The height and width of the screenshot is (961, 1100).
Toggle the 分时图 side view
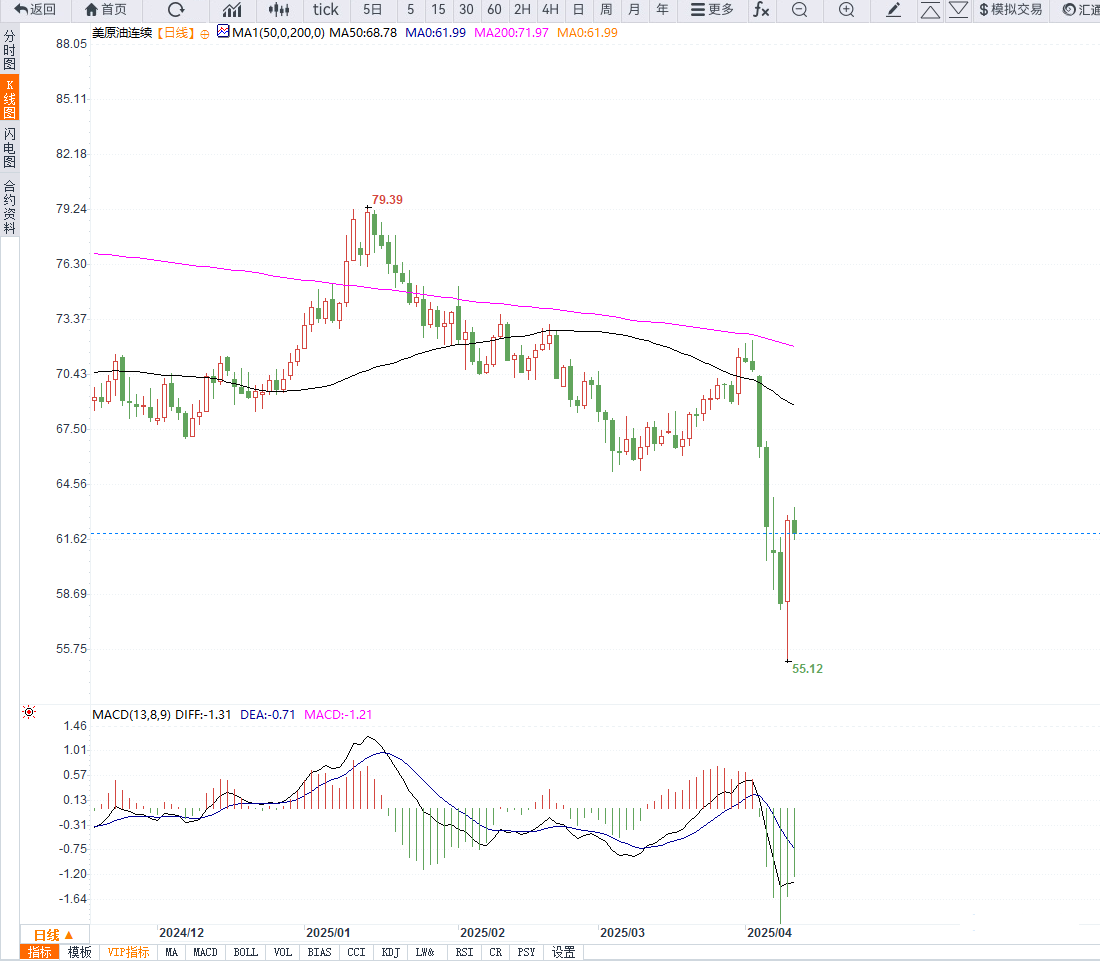pos(9,49)
